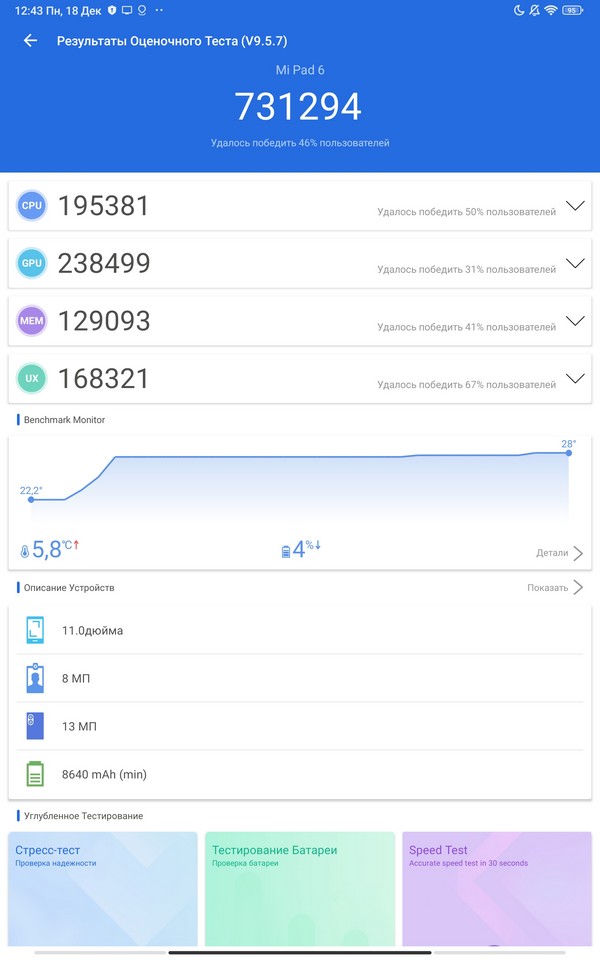
Task: Click the purple MEM badge icon
Action: click(32, 321)
